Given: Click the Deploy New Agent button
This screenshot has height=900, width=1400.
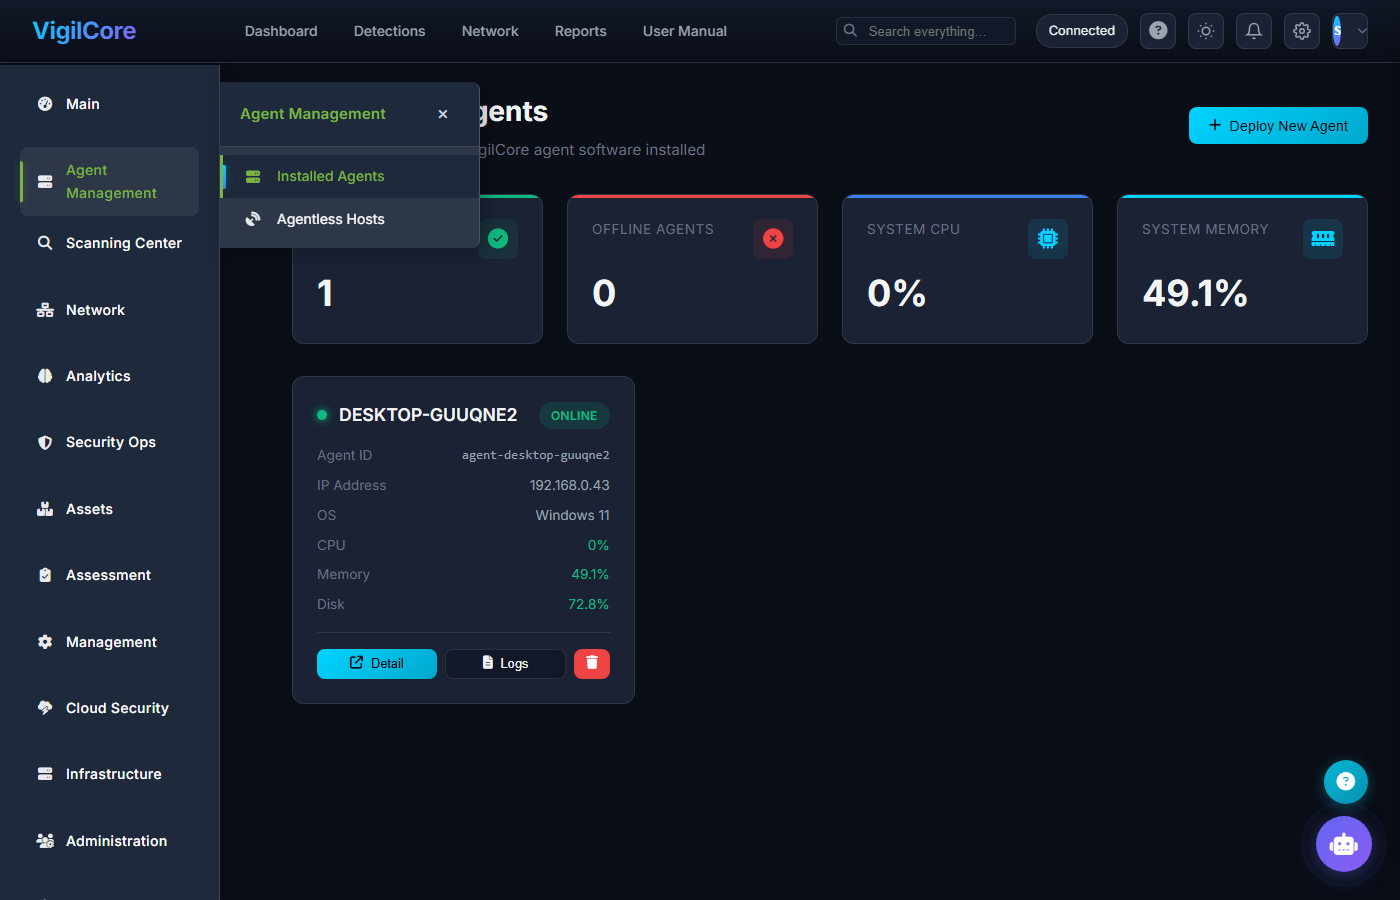Looking at the screenshot, I should tap(1278, 126).
